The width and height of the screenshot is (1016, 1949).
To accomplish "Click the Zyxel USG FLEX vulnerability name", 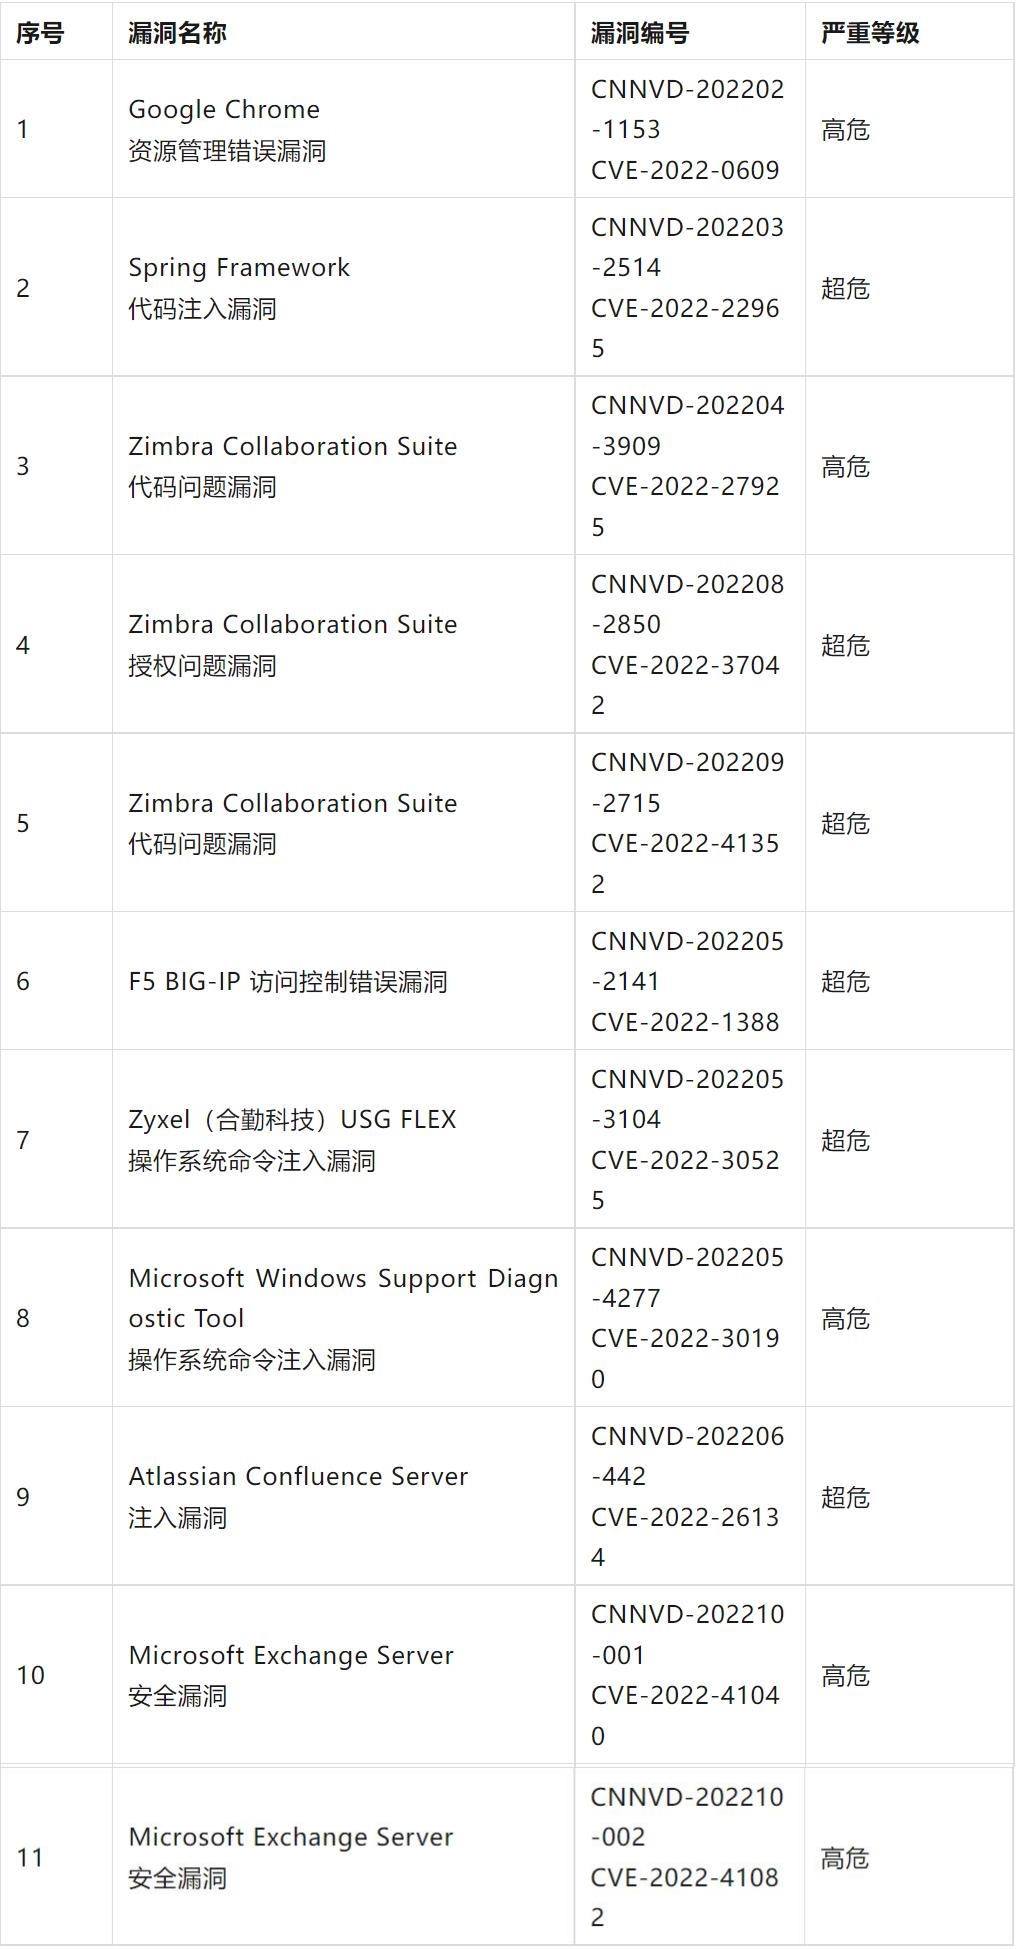I will (292, 1139).
